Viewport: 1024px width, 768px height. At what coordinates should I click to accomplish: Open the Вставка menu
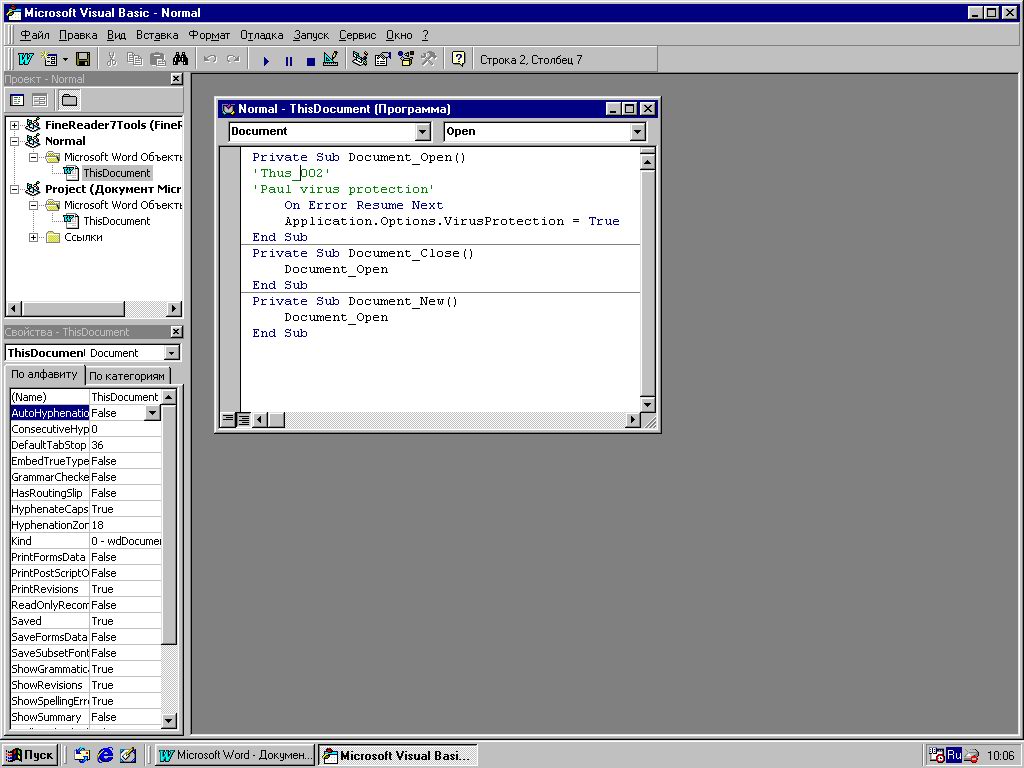point(157,35)
